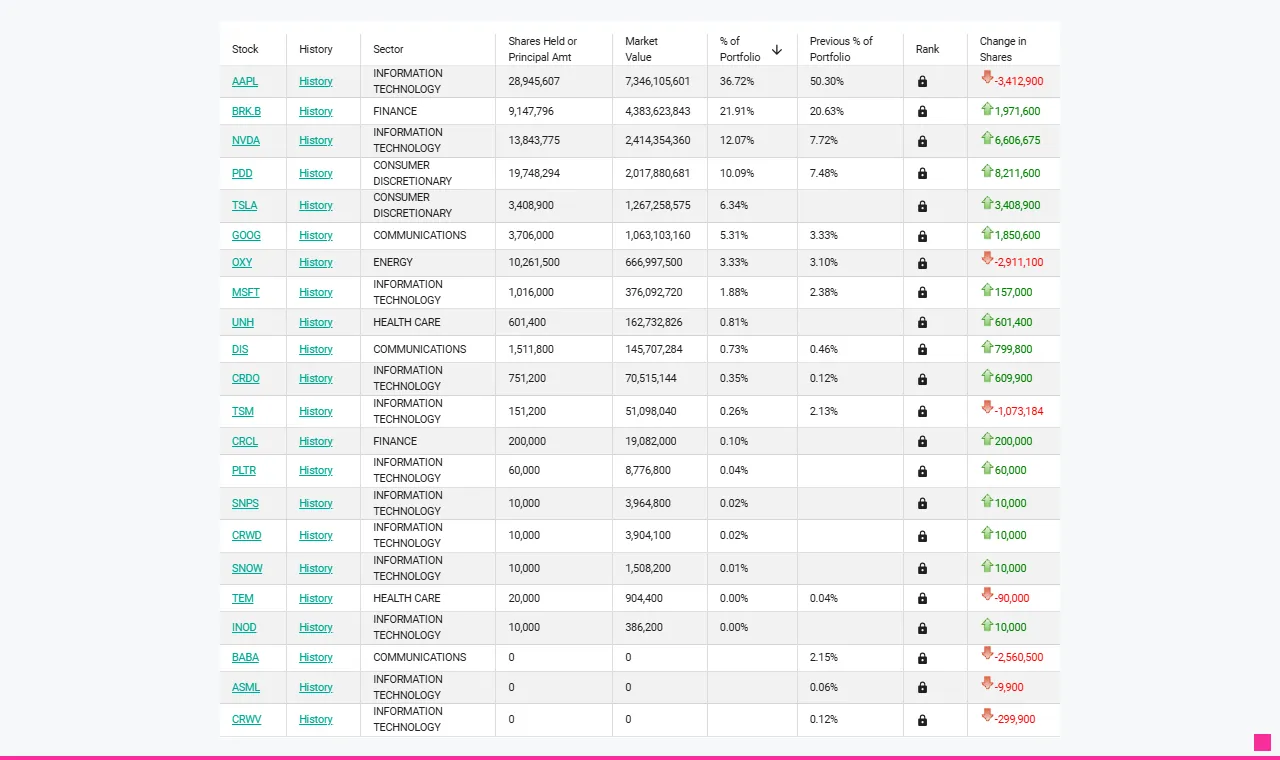Viewport: 1280px width, 760px height.
Task: Select NVDA portfolio percentage 12.07%
Action: tap(737, 141)
